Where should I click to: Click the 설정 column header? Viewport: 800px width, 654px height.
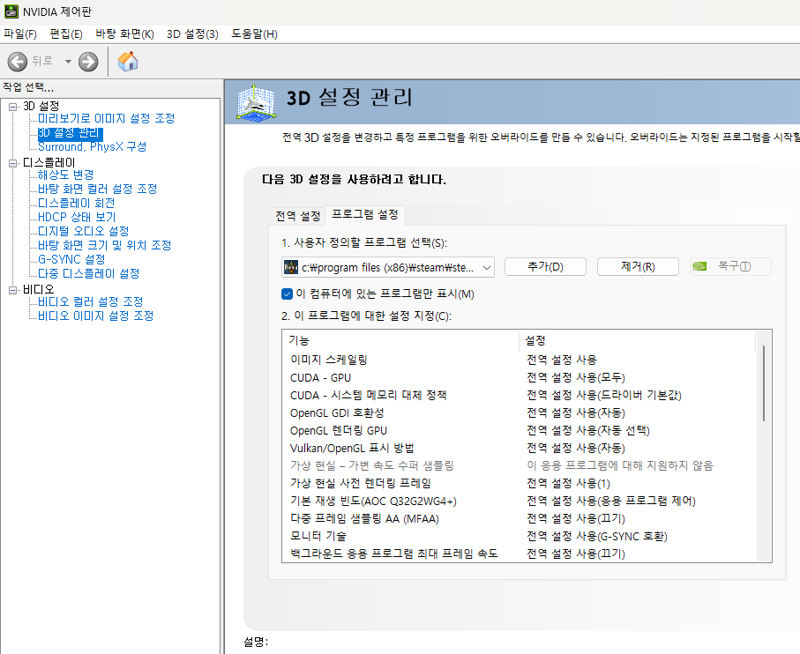coord(637,340)
